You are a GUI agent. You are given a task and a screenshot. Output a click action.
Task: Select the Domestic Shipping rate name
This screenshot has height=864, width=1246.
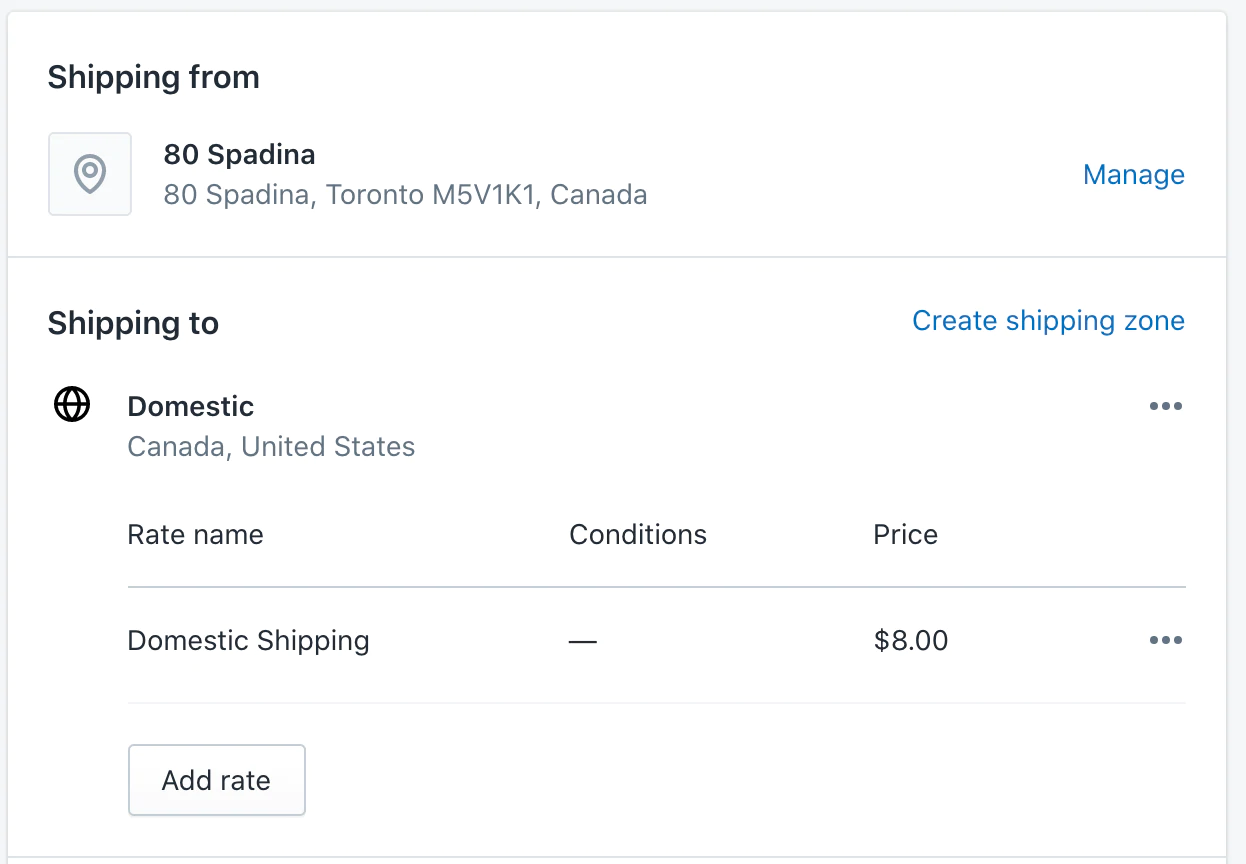click(248, 640)
